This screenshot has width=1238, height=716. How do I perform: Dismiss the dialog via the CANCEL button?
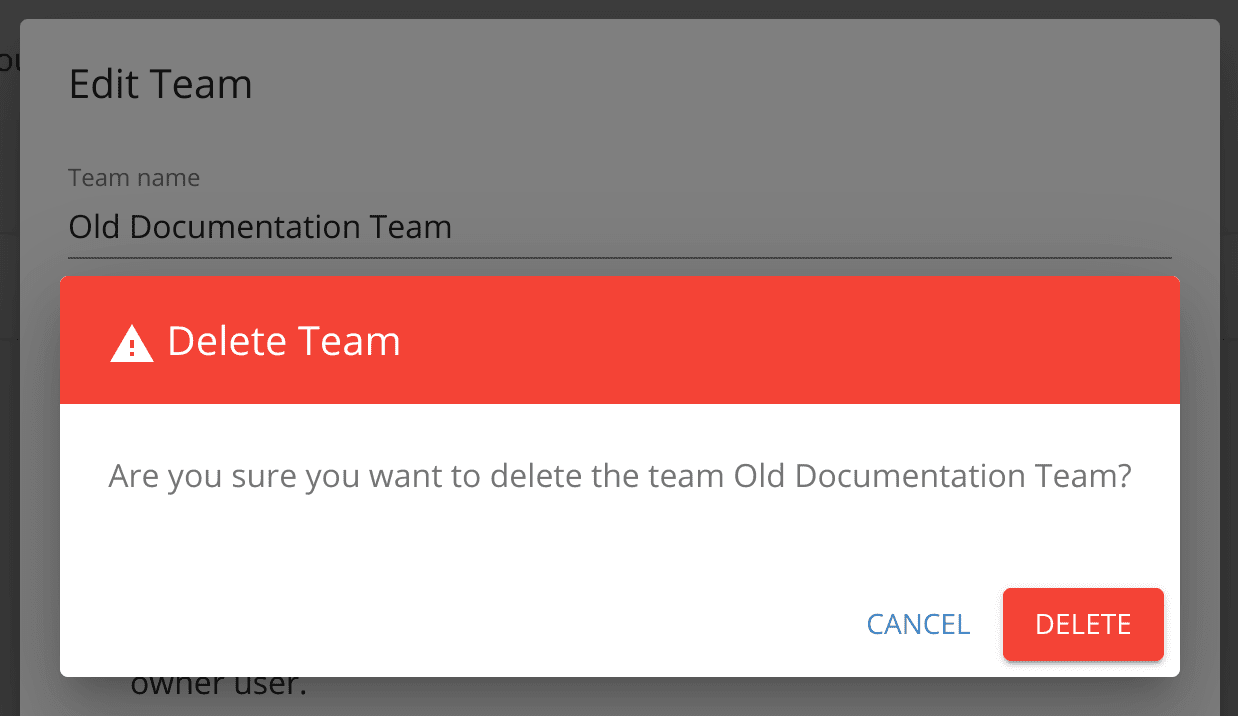918,624
